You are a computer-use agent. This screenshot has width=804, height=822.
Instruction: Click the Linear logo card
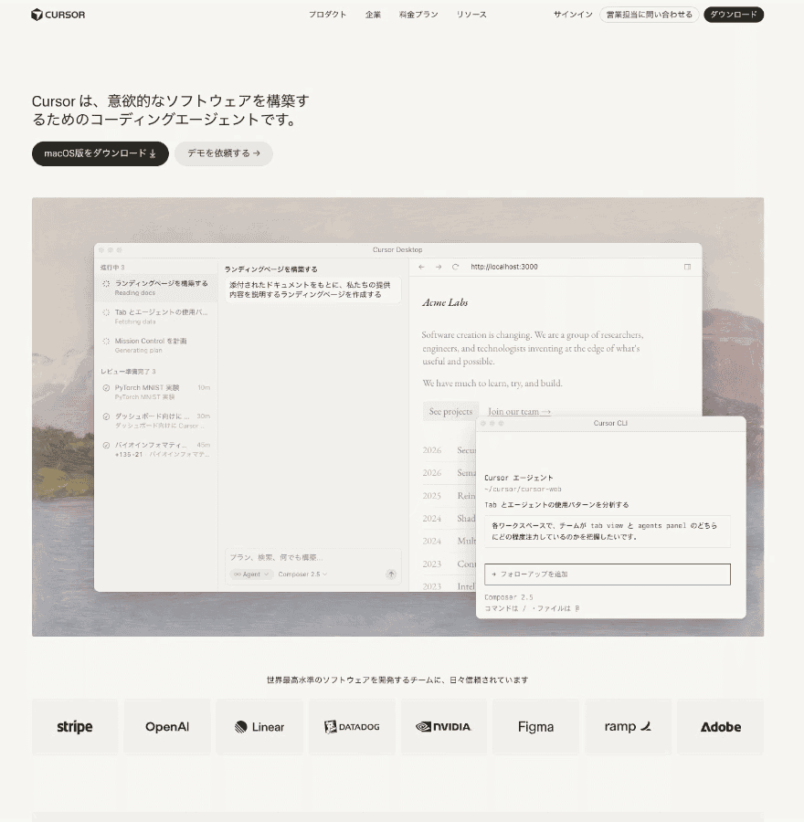tap(259, 727)
